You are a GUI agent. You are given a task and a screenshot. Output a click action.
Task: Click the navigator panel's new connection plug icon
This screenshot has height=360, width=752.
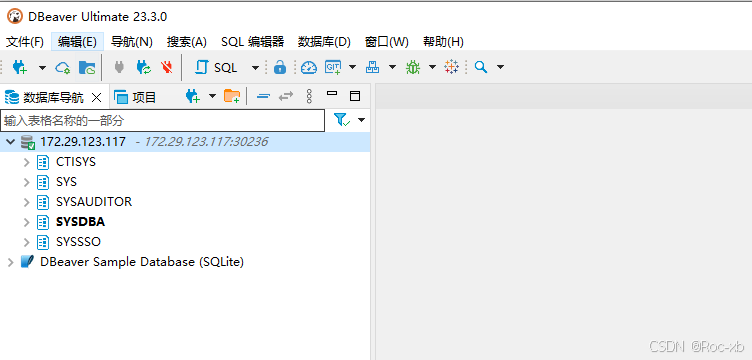tap(193, 96)
